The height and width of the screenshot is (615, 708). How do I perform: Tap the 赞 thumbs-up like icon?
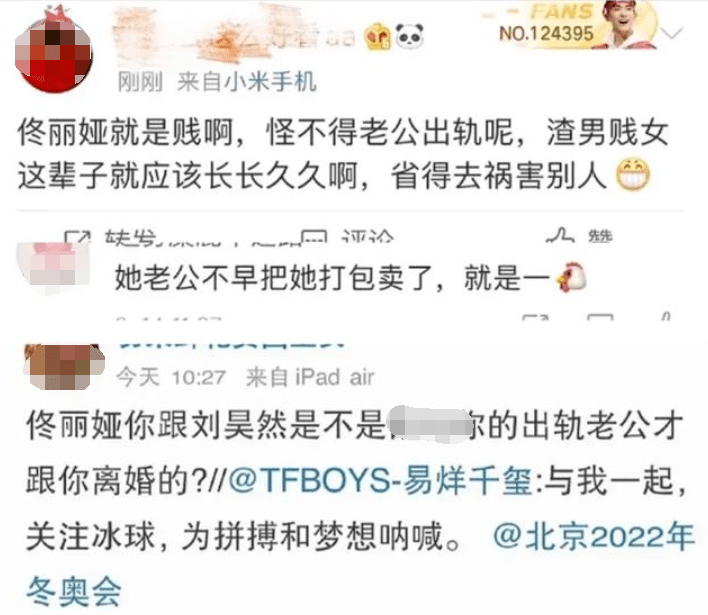pyautogui.click(x=559, y=235)
